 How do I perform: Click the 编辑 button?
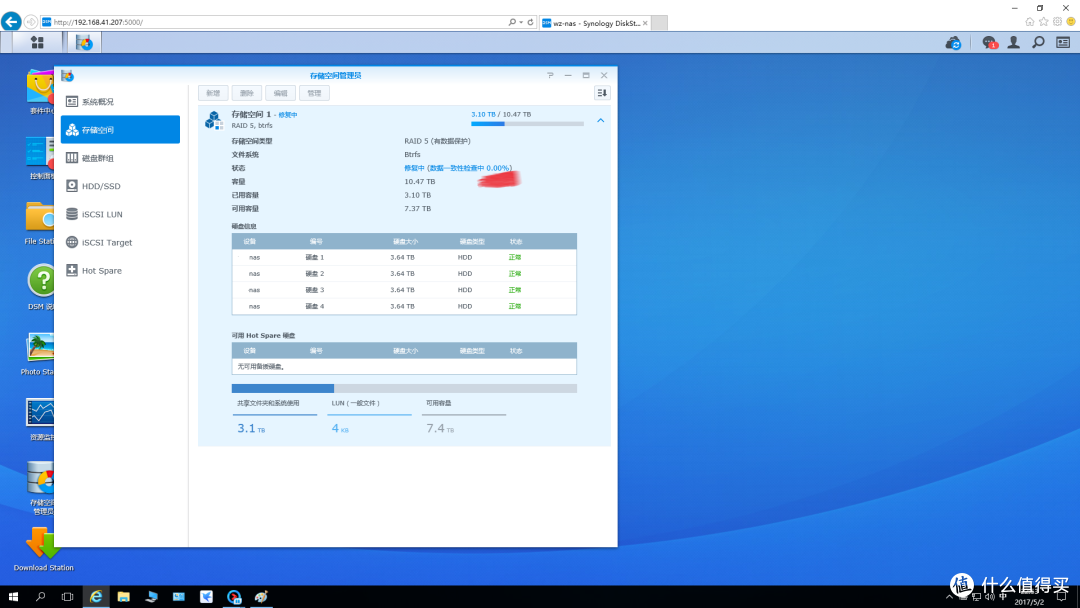coord(280,93)
